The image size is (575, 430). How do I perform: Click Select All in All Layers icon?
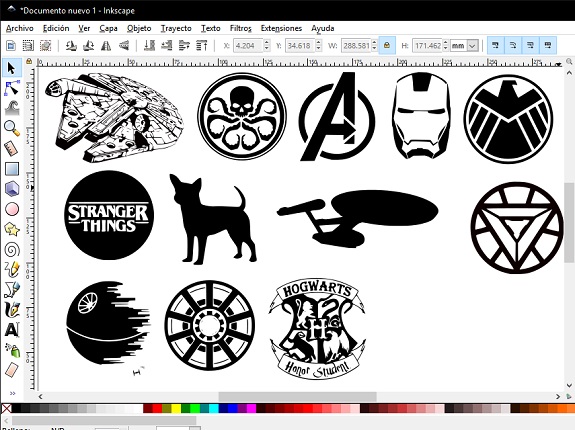(28, 45)
